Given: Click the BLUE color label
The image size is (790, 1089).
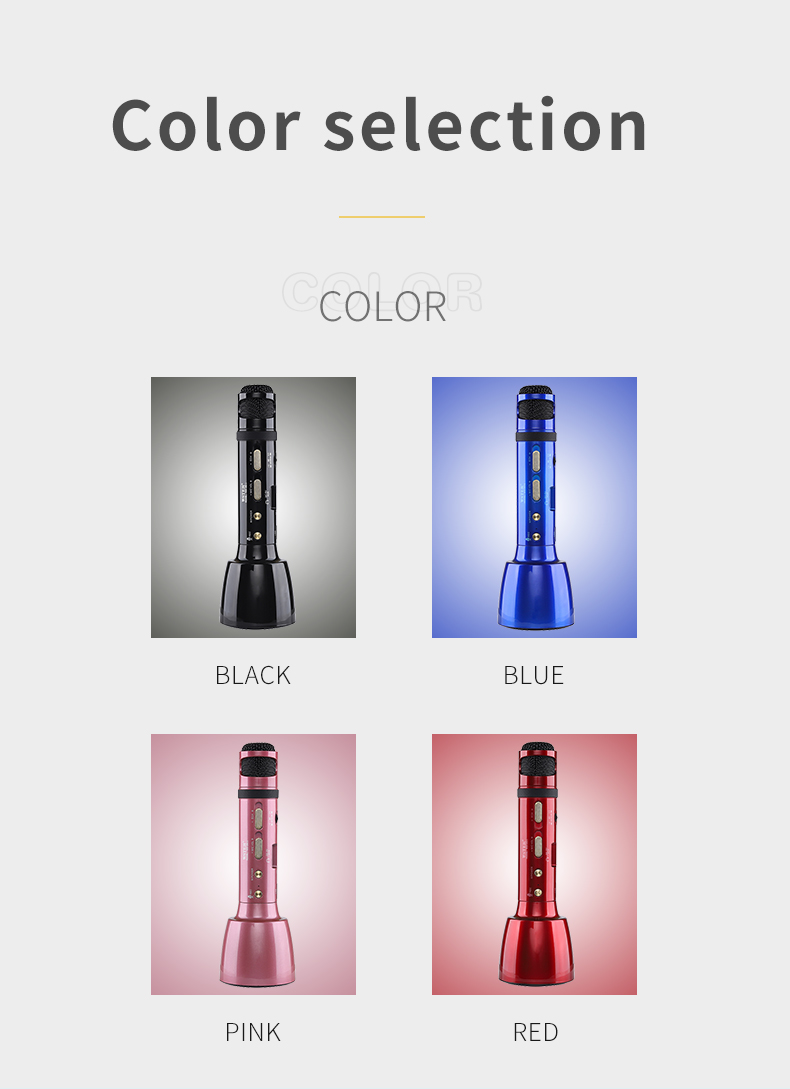Looking at the screenshot, I should pos(534,675).
